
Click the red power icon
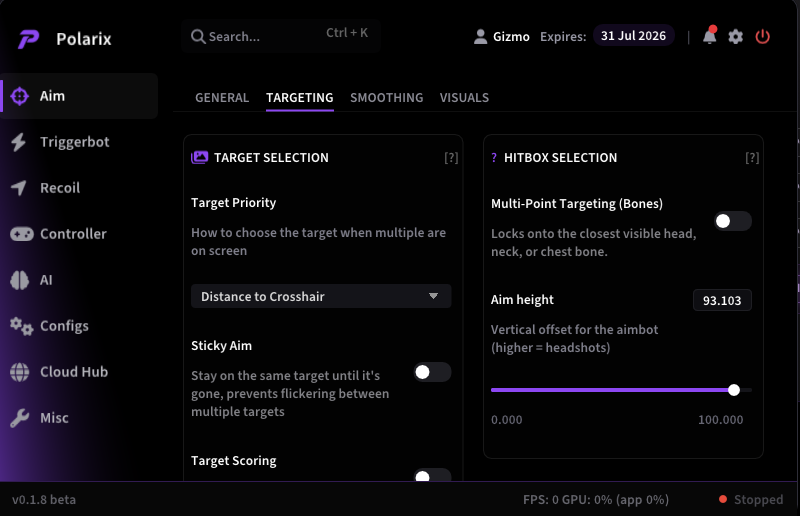[763, 37]
